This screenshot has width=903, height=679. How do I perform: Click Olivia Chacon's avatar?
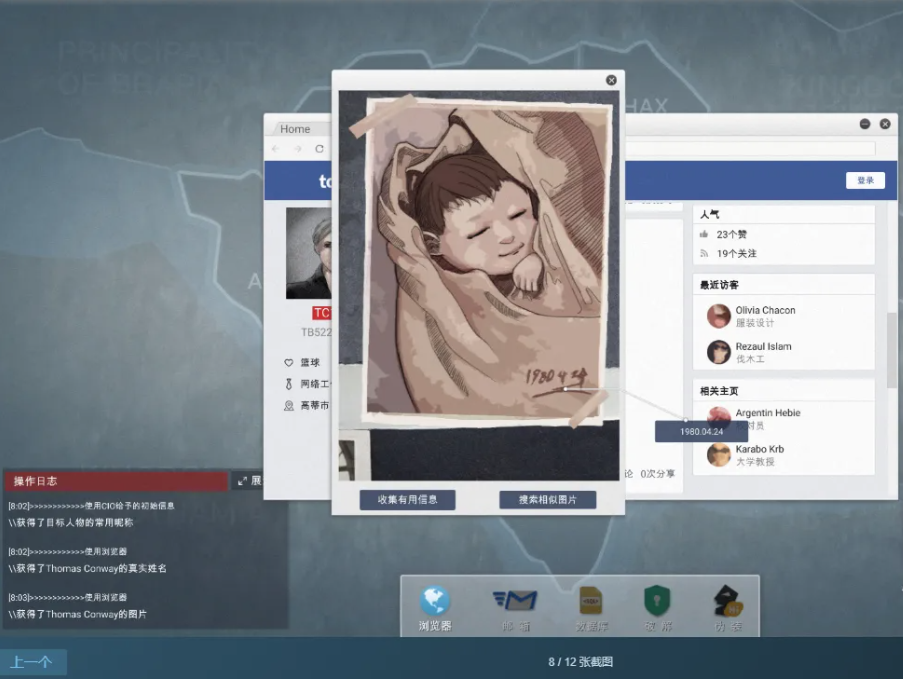click(x=719, y=316)
